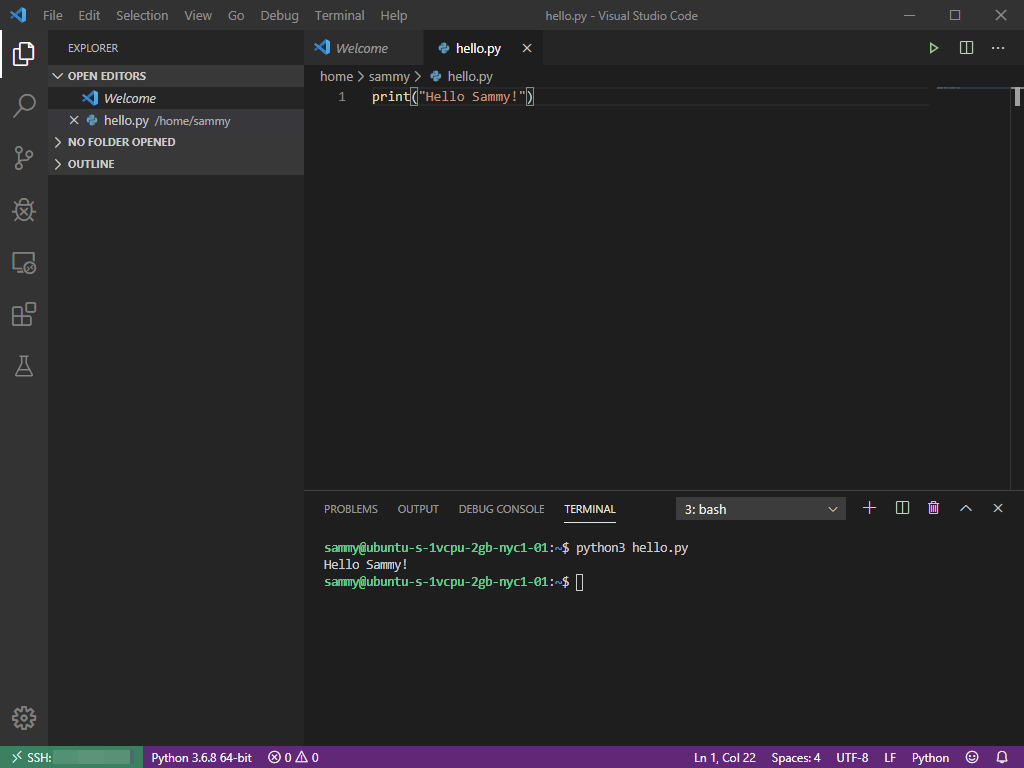Run the Python file with the play icon

point(933,47)
